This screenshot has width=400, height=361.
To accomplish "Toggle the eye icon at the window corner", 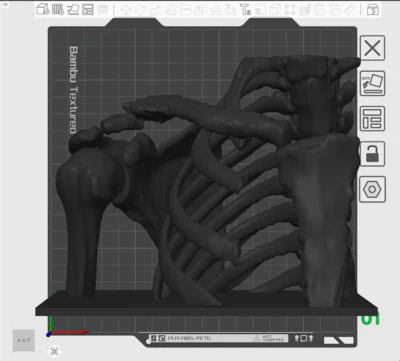I will (x=5, y=4).
